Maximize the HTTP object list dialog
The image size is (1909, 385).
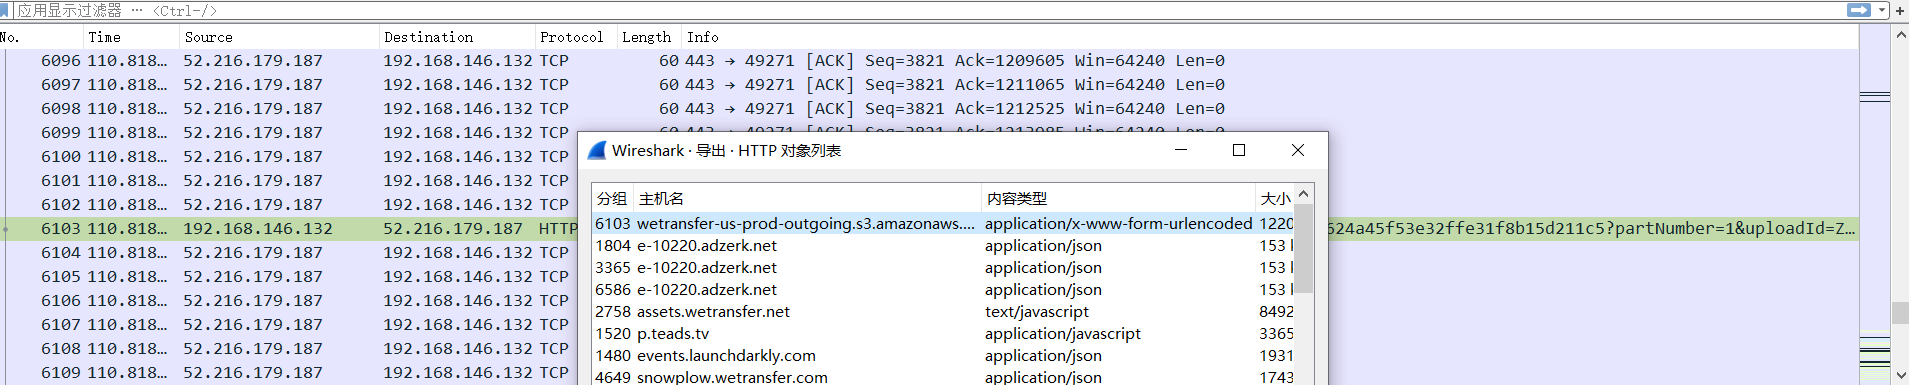coord(1239,150)
